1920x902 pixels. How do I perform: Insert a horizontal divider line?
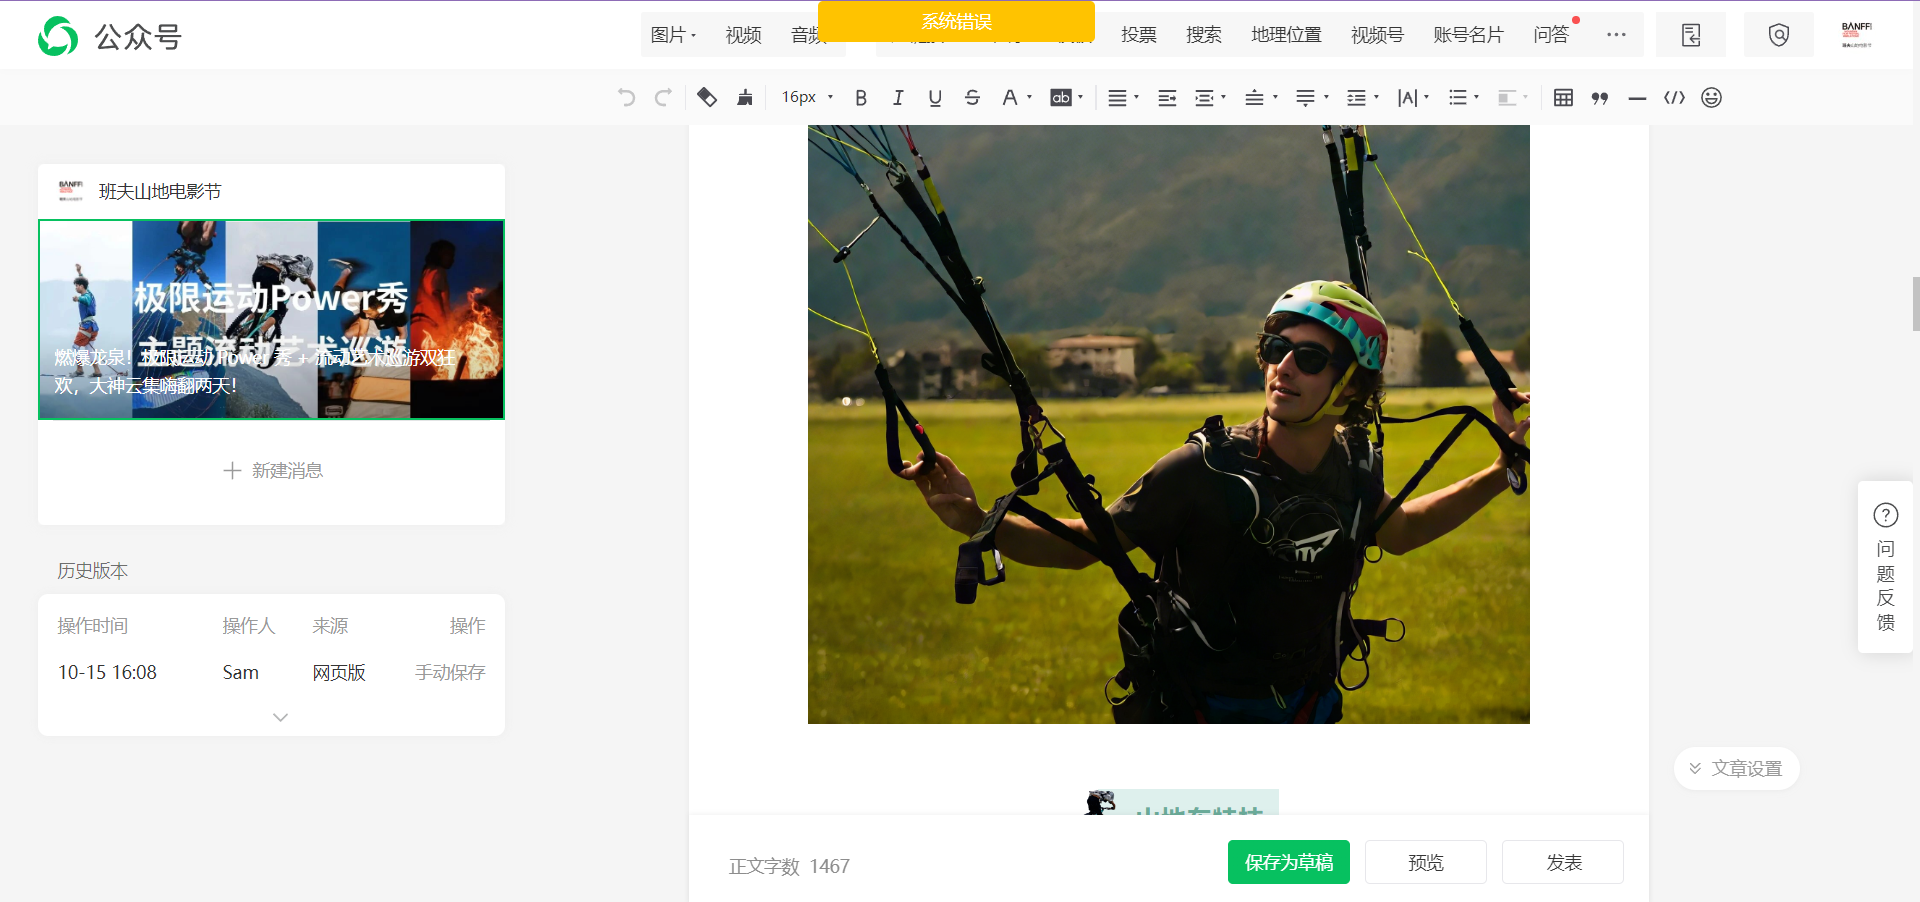coord(1637,97)
